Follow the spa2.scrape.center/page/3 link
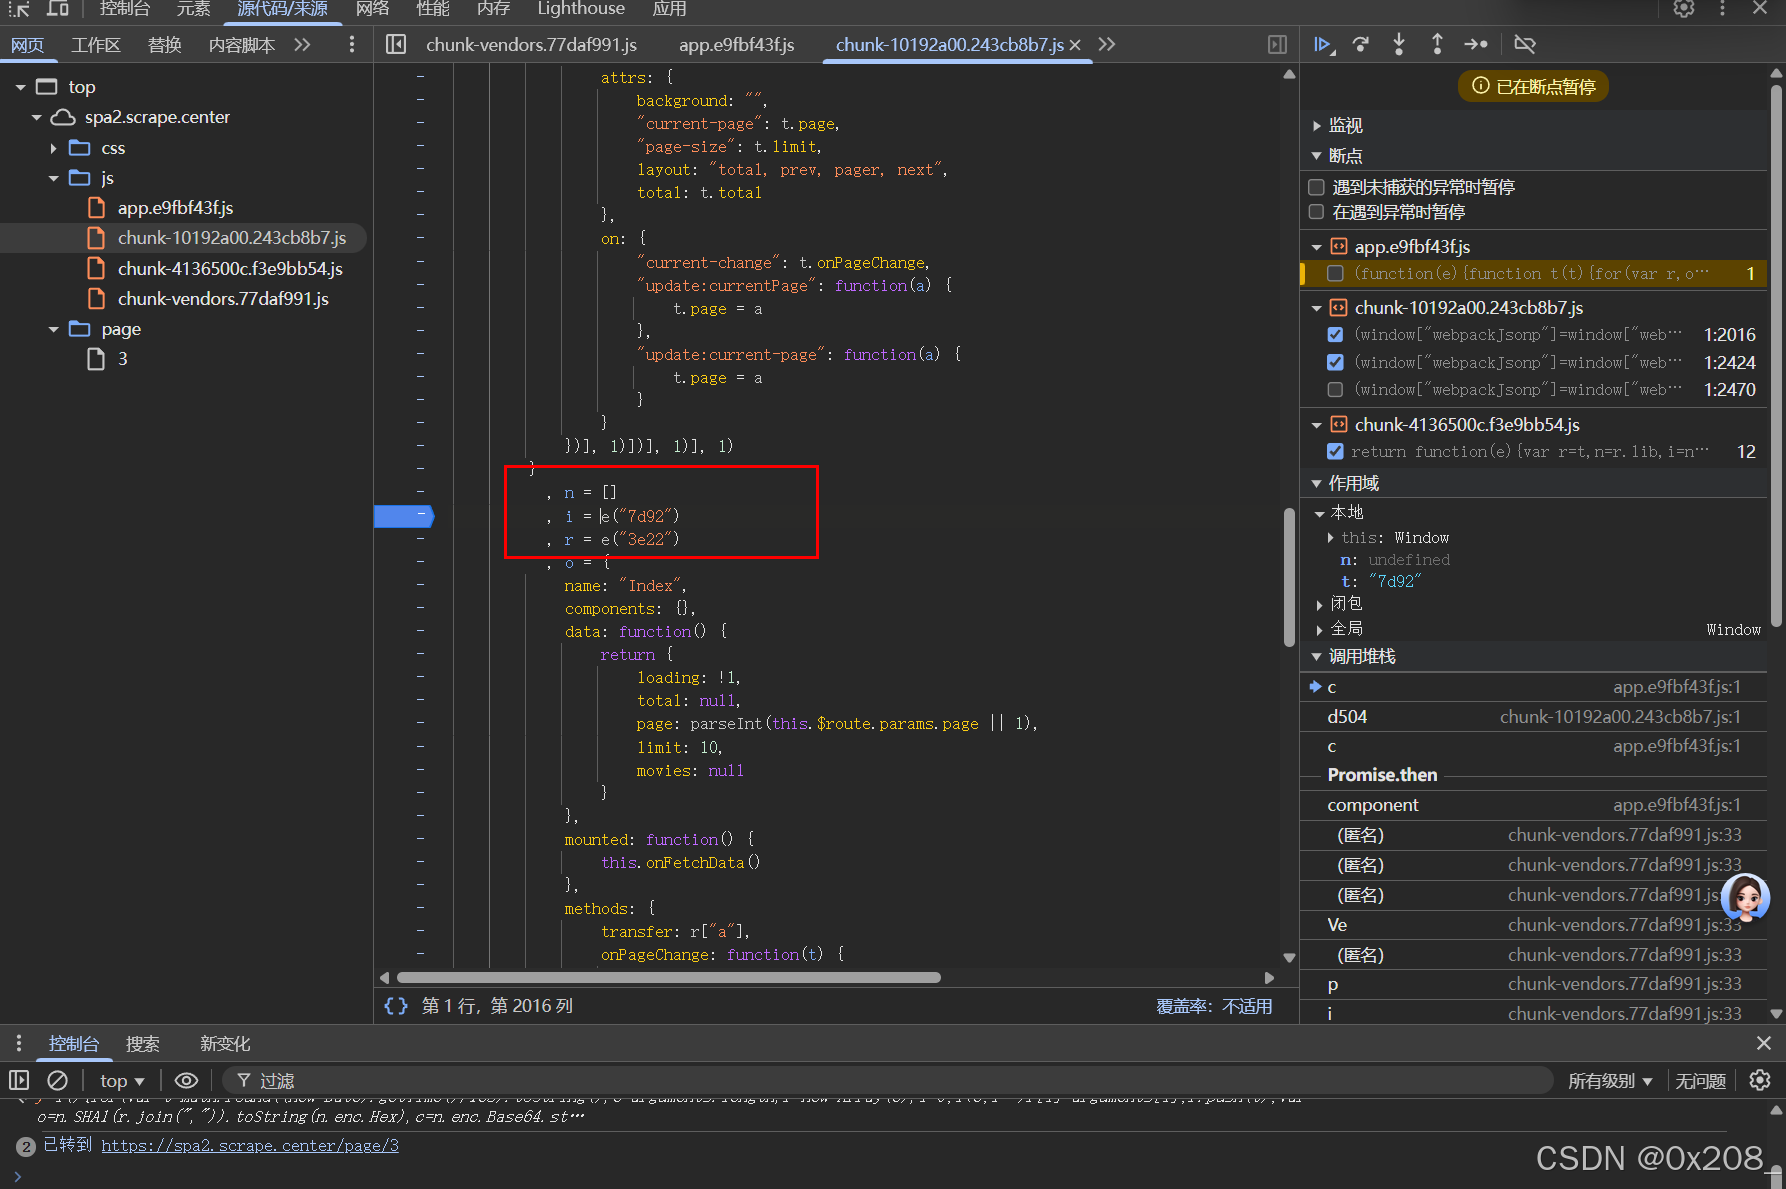Viewport: 1786px width, 1189px height. (x=250, y=1145)
